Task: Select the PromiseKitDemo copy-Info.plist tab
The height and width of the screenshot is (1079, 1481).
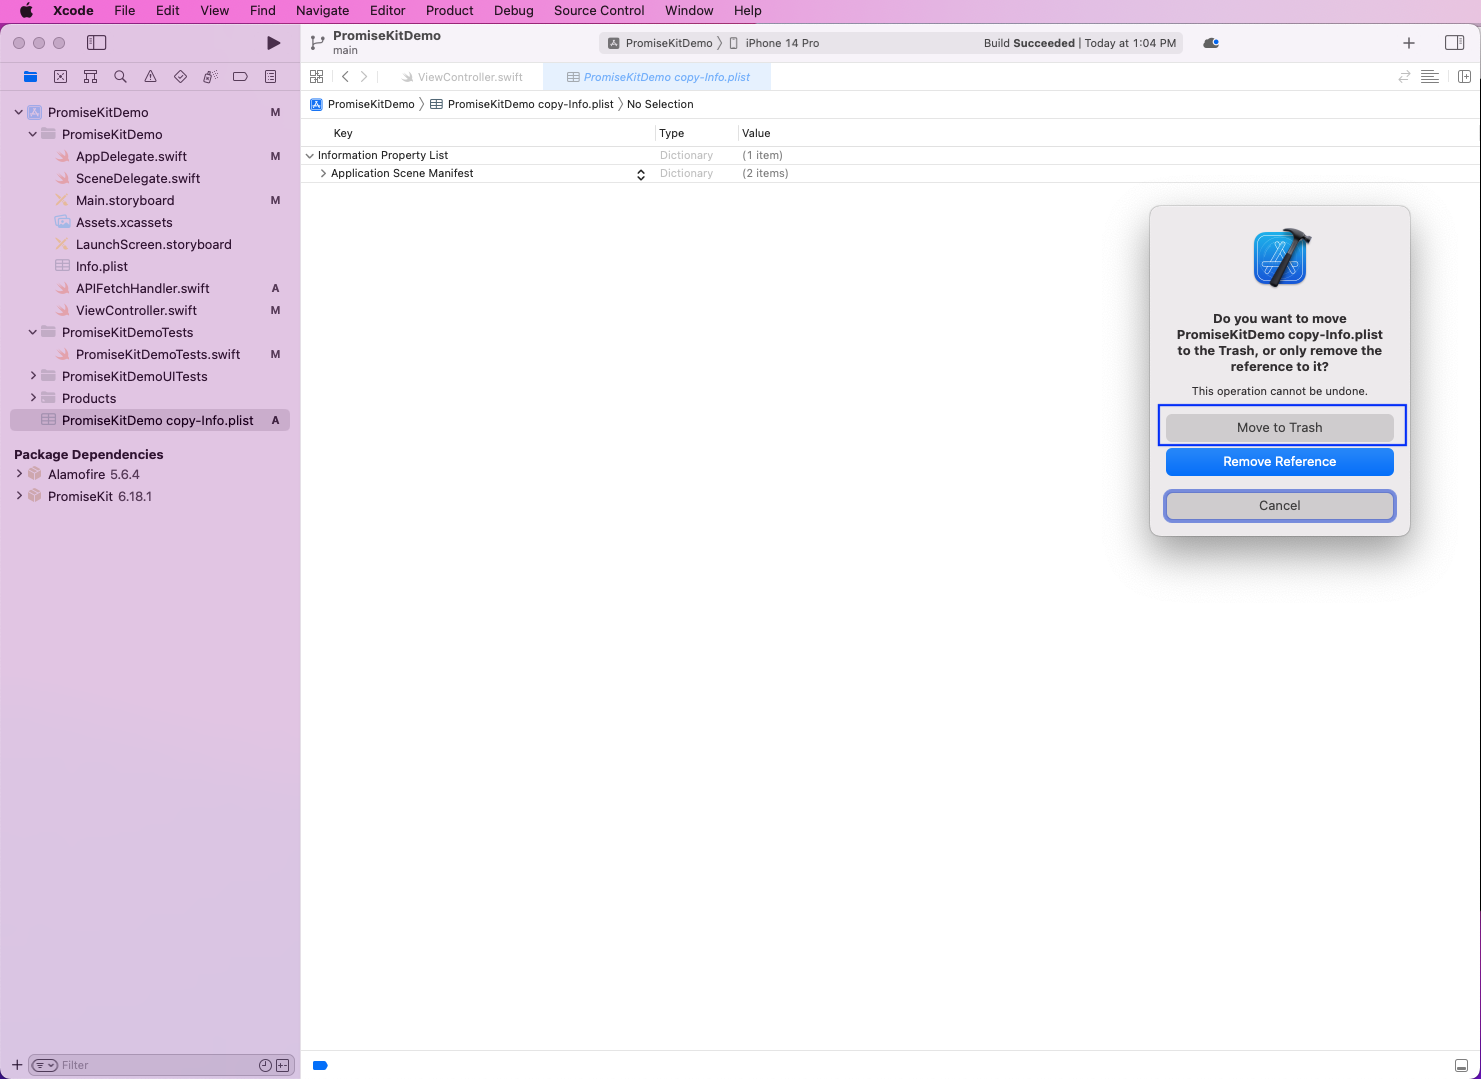Action: click(658, 77)
